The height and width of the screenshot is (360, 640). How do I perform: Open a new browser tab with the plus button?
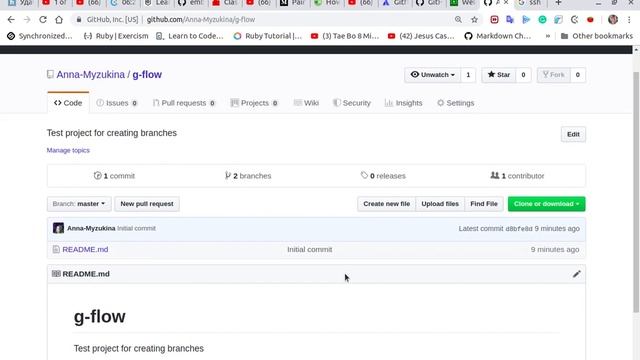[x=558, y=3]
